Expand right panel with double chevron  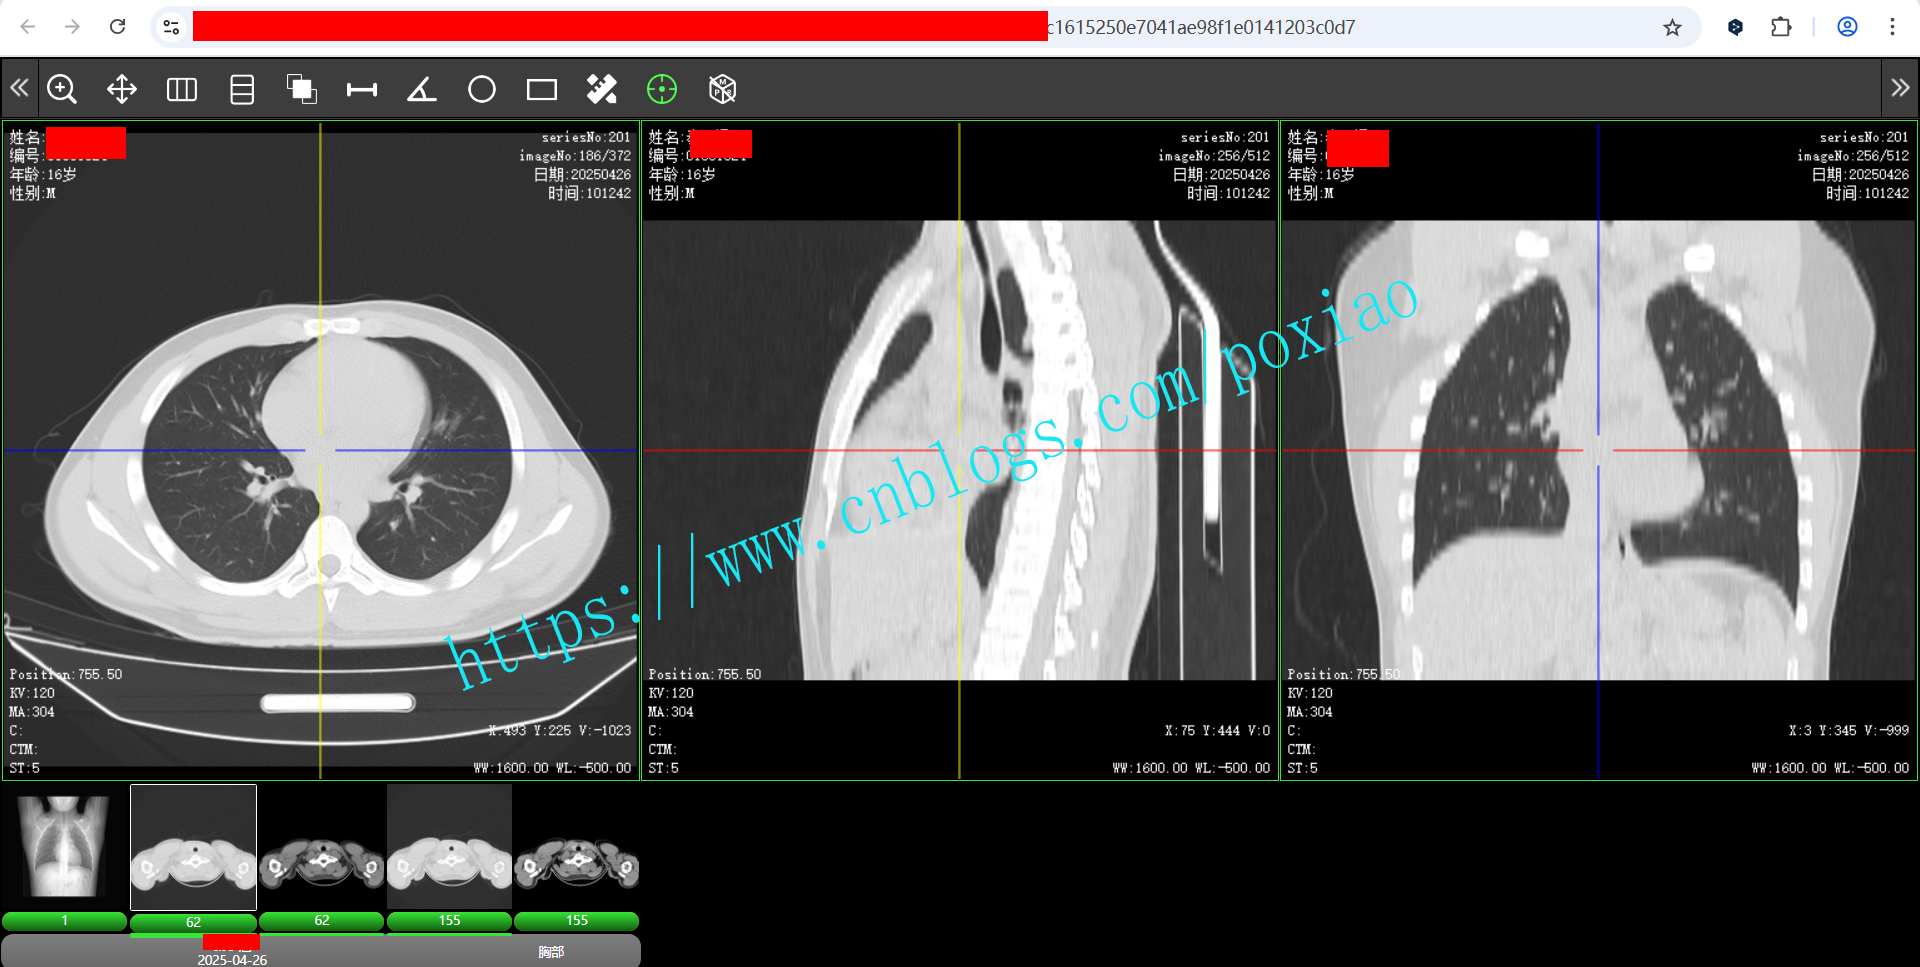click(1900, 89)
